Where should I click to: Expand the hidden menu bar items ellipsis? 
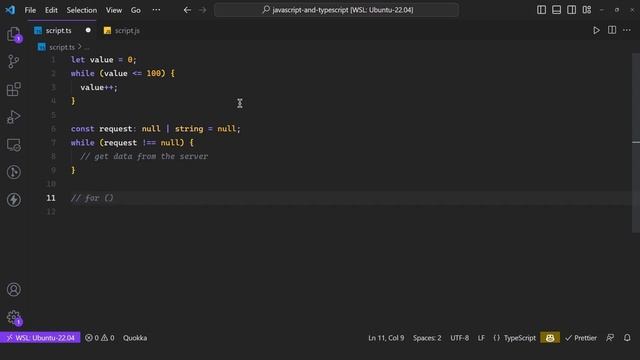[x=156, y=10]
